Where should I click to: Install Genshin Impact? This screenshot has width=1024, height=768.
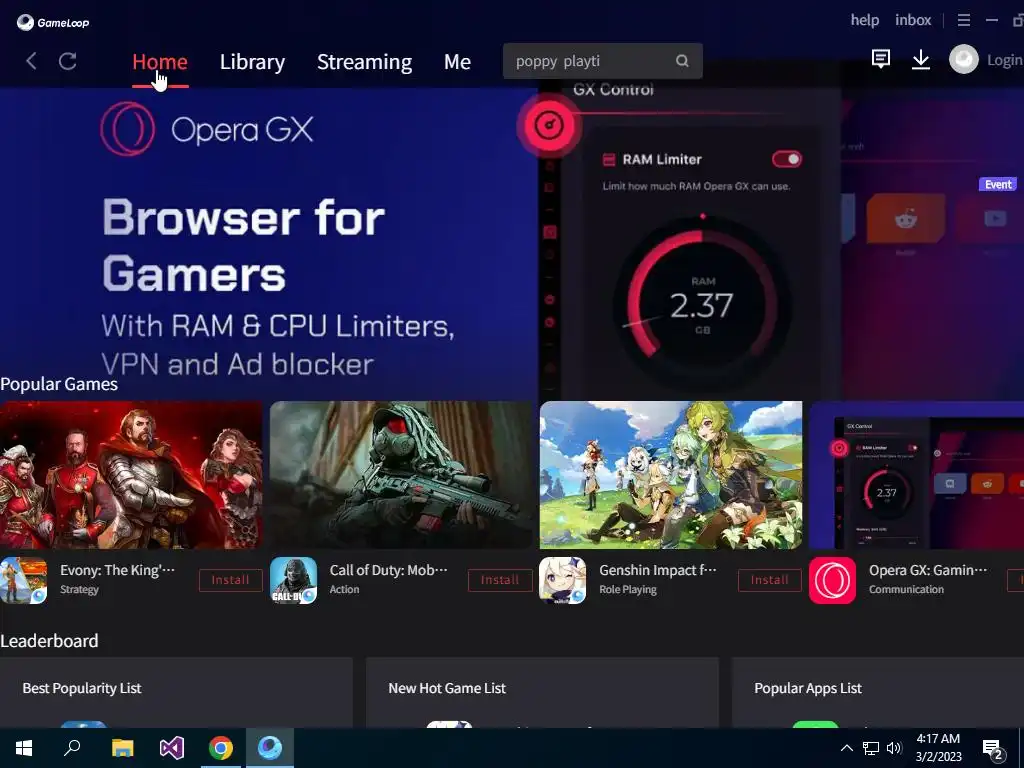point(770,580)
